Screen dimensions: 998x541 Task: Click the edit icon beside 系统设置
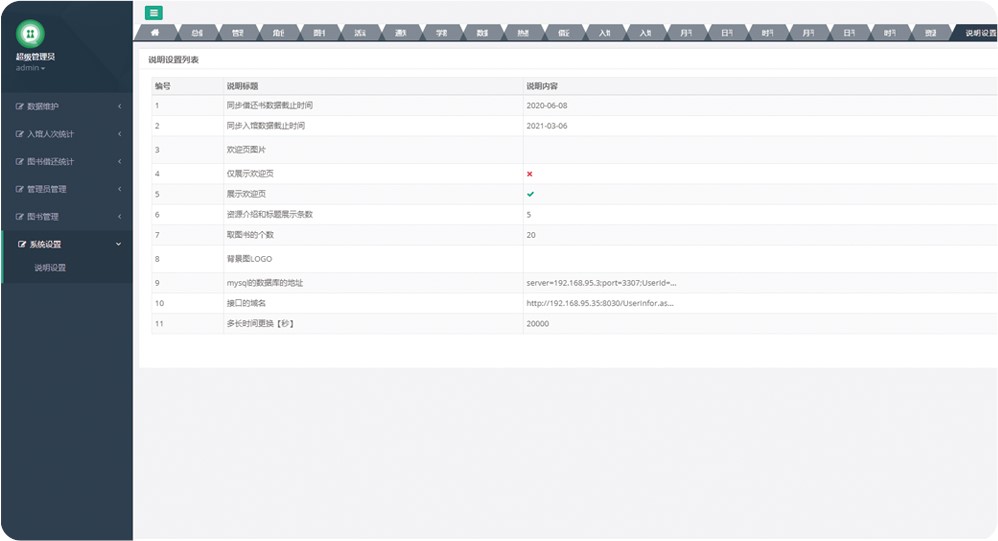click(22, 244)
